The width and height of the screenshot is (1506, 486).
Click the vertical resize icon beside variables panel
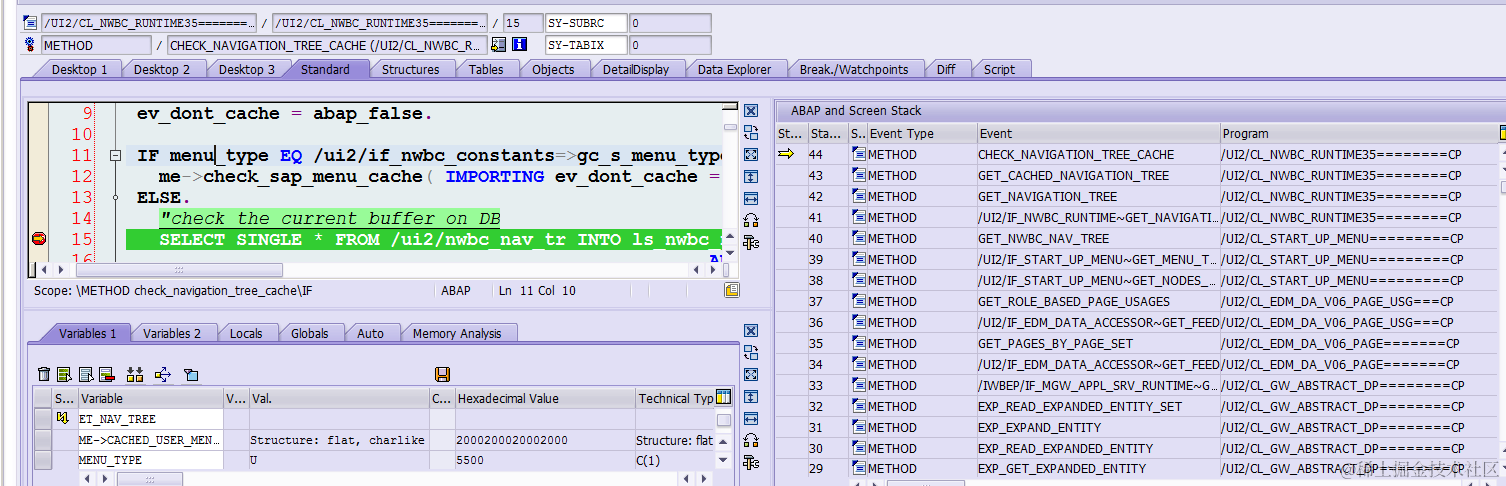(x=751, y=397)
